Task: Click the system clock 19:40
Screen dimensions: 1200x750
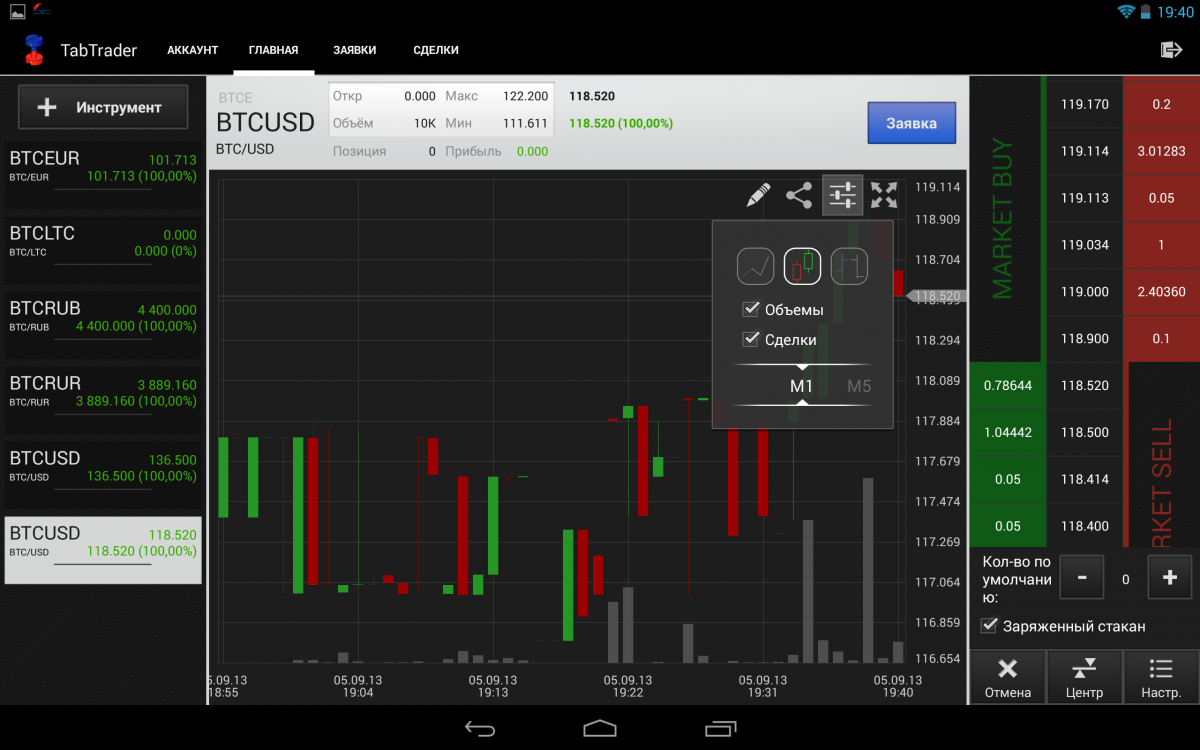Action: coord(1175,12)
